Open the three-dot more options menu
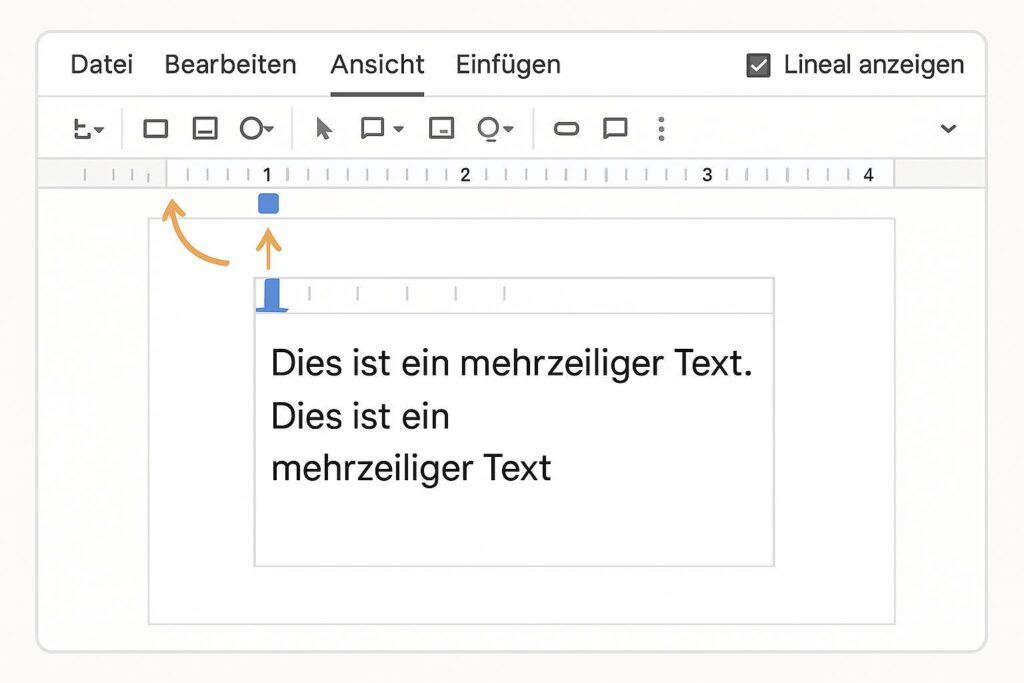The width and height of the screenshot is (1024, 683). 660,129
